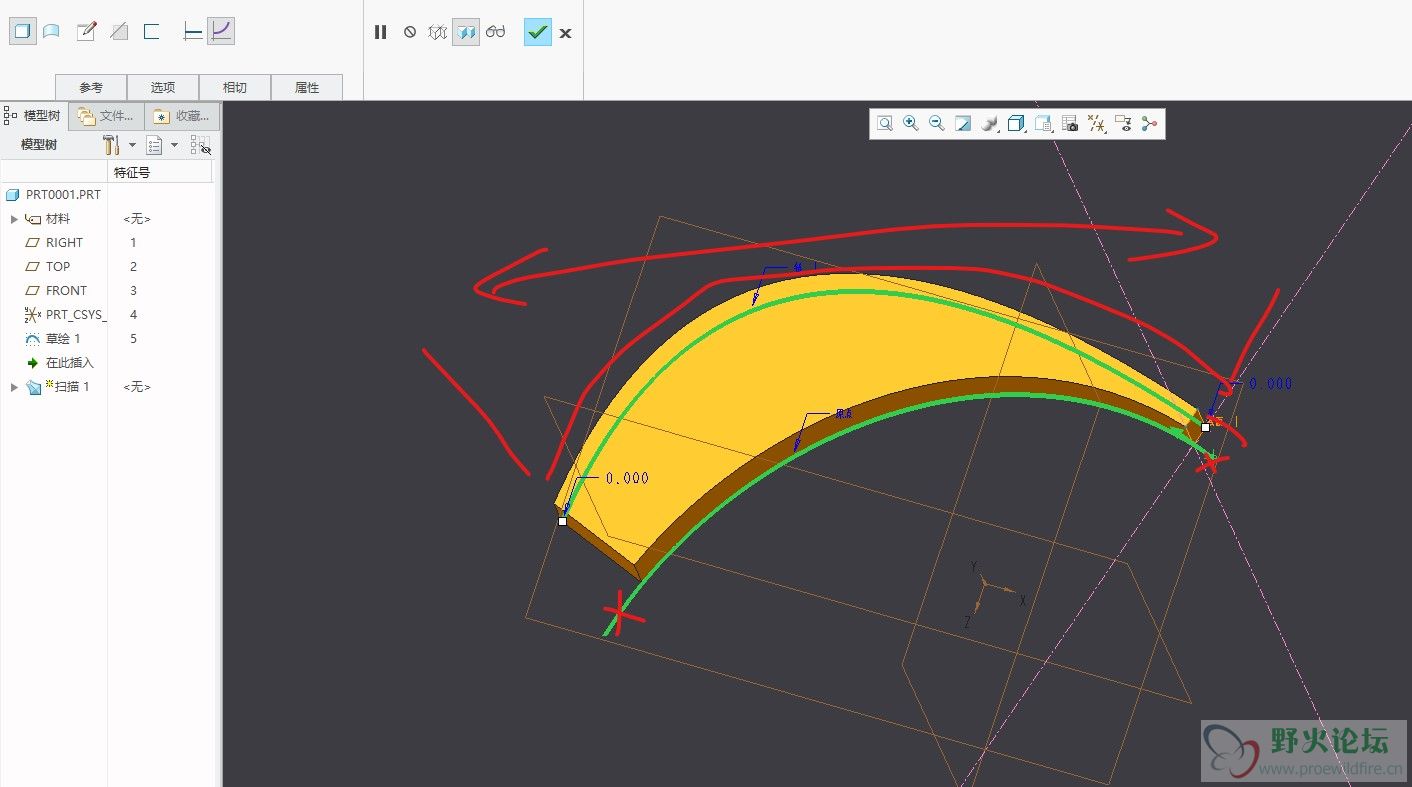Select the surface sweep option

coord(52,32)
